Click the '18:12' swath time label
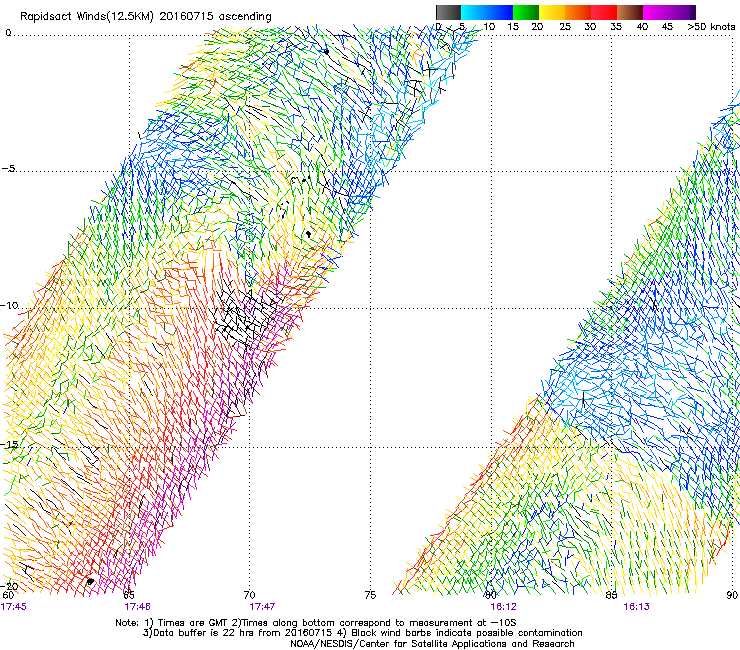The image size is (740, 650). [503, 606]
